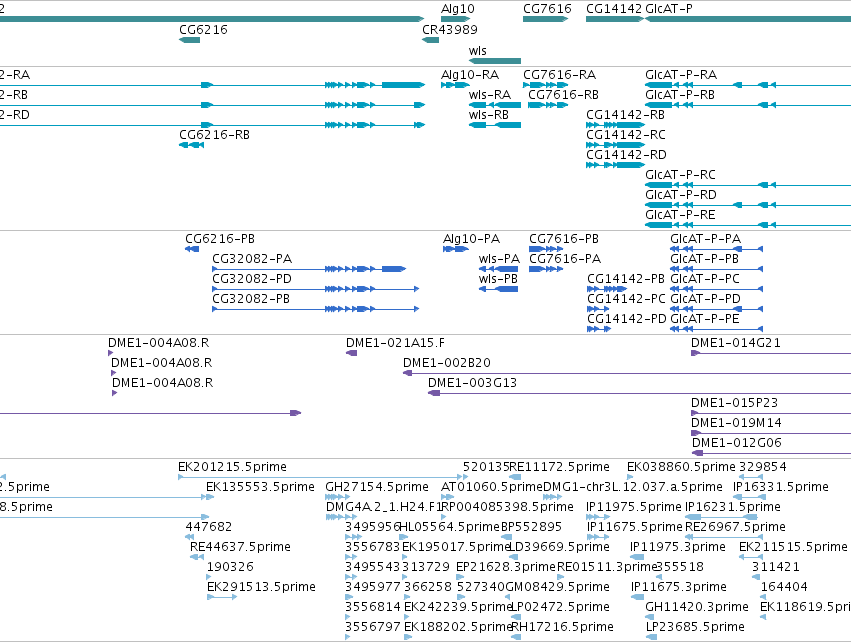Click feature 190326
The image size is (851, 642).
230,567
